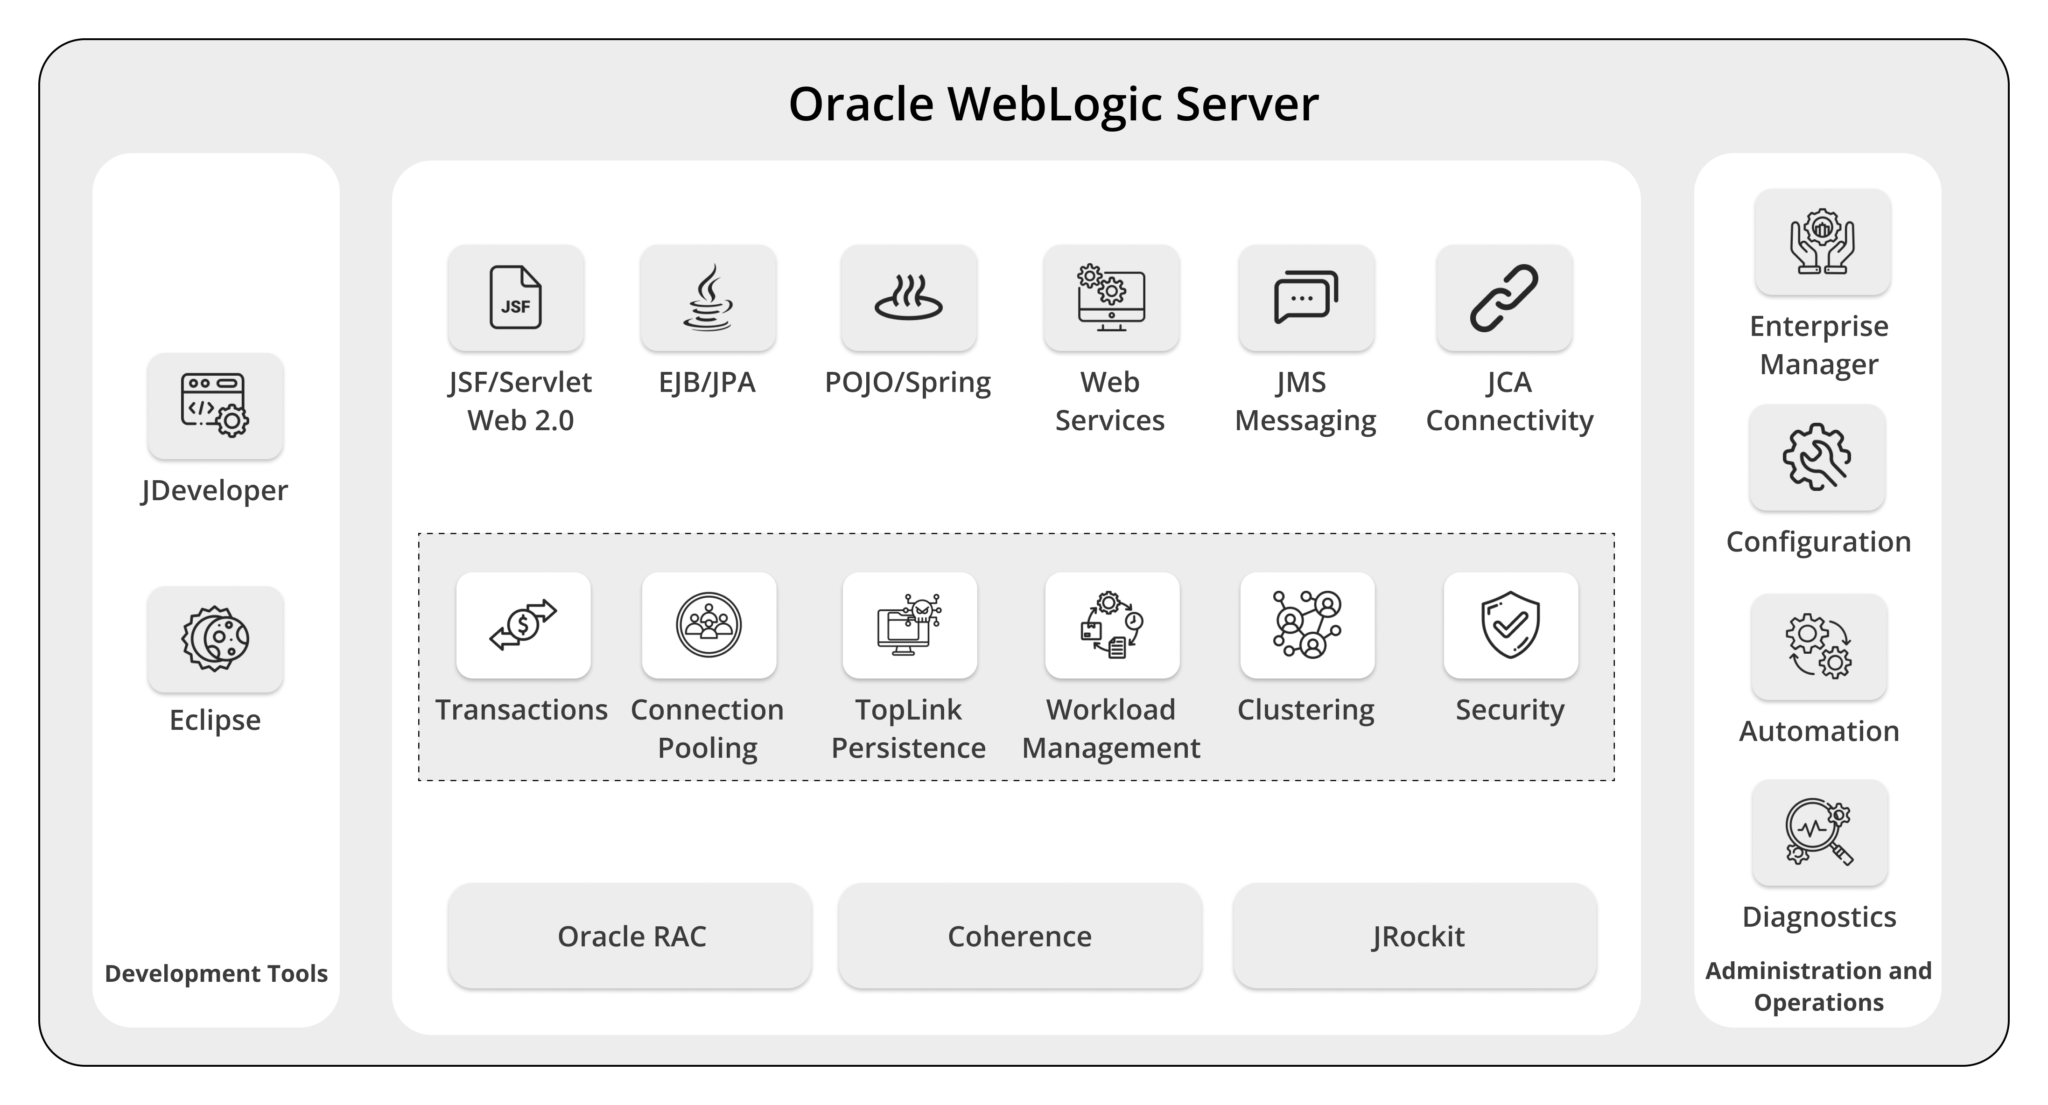Click the Security shield checkmark icon
This screenshot has height=1105, width=2048.
1511,625
